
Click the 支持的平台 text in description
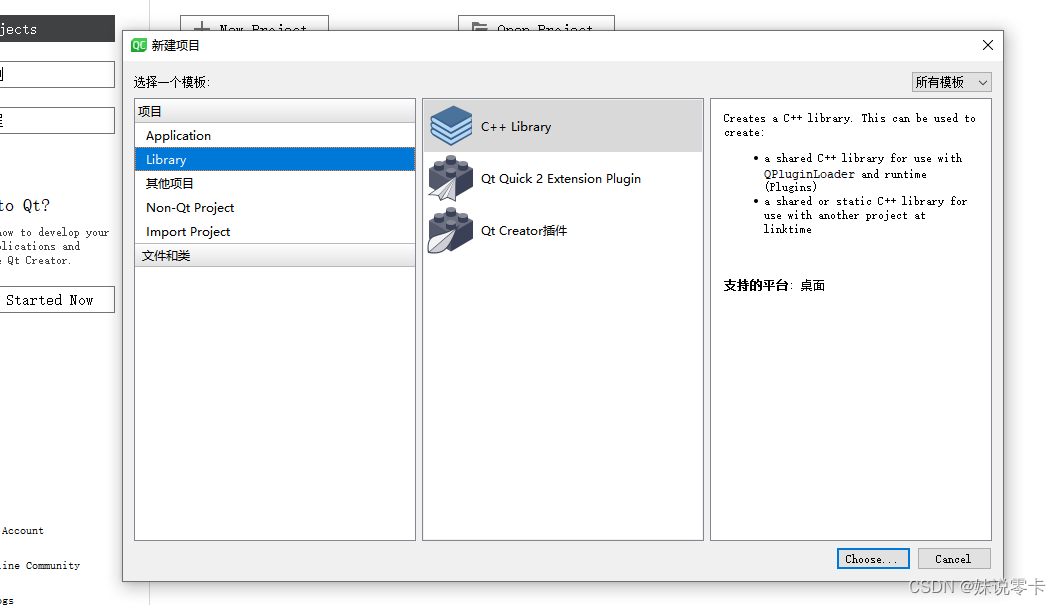[755, 286]
